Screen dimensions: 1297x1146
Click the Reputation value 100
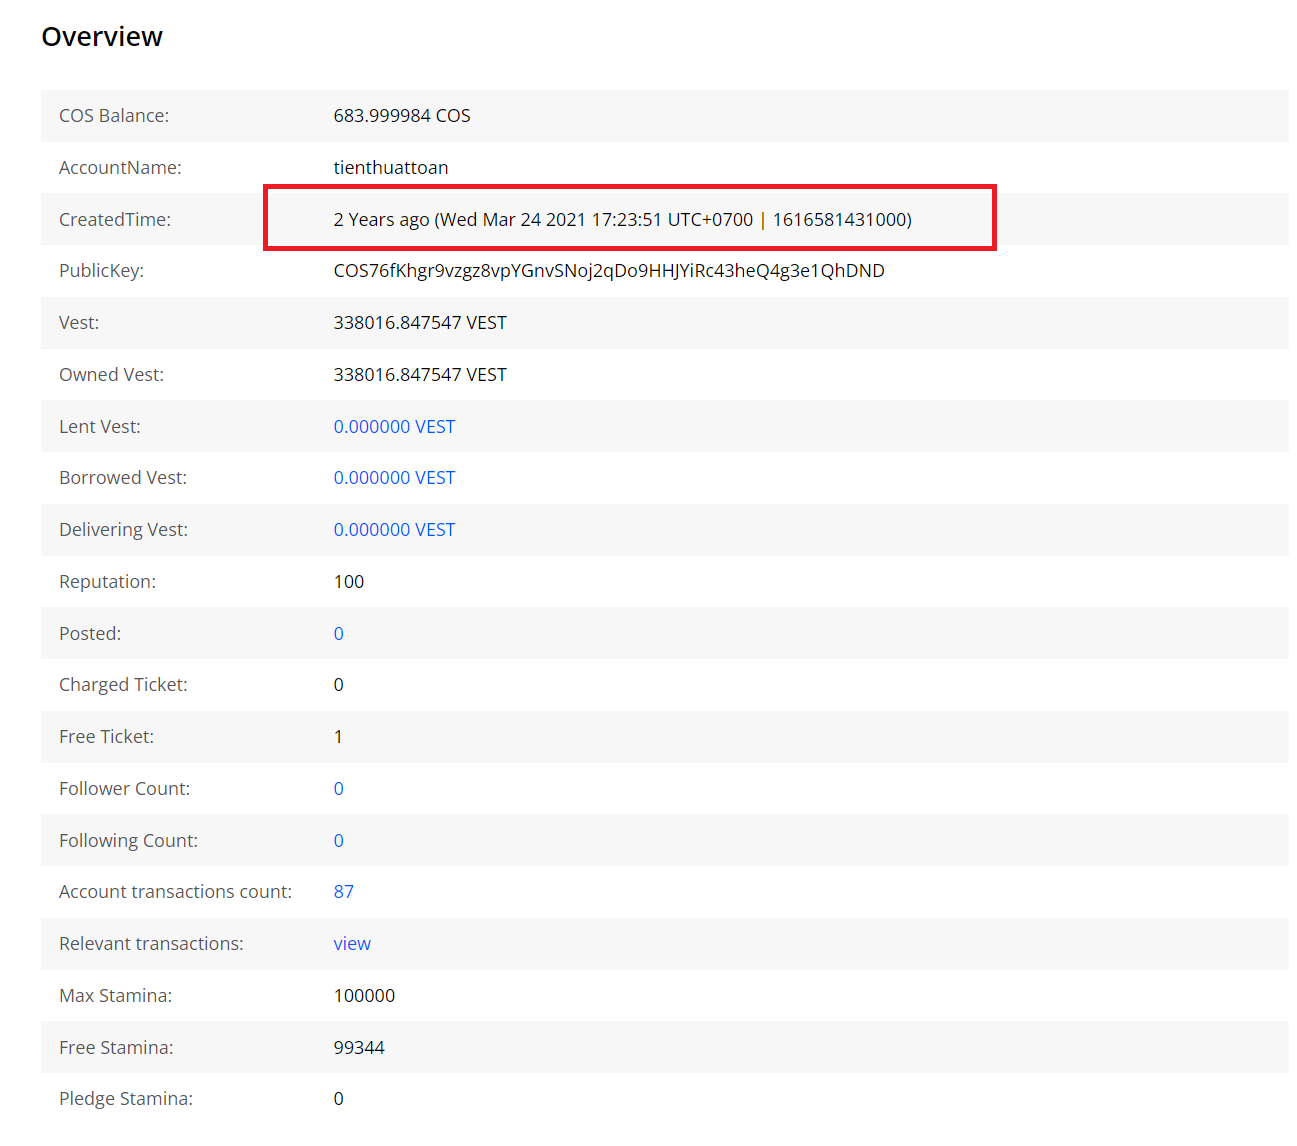tap(349, 582)
